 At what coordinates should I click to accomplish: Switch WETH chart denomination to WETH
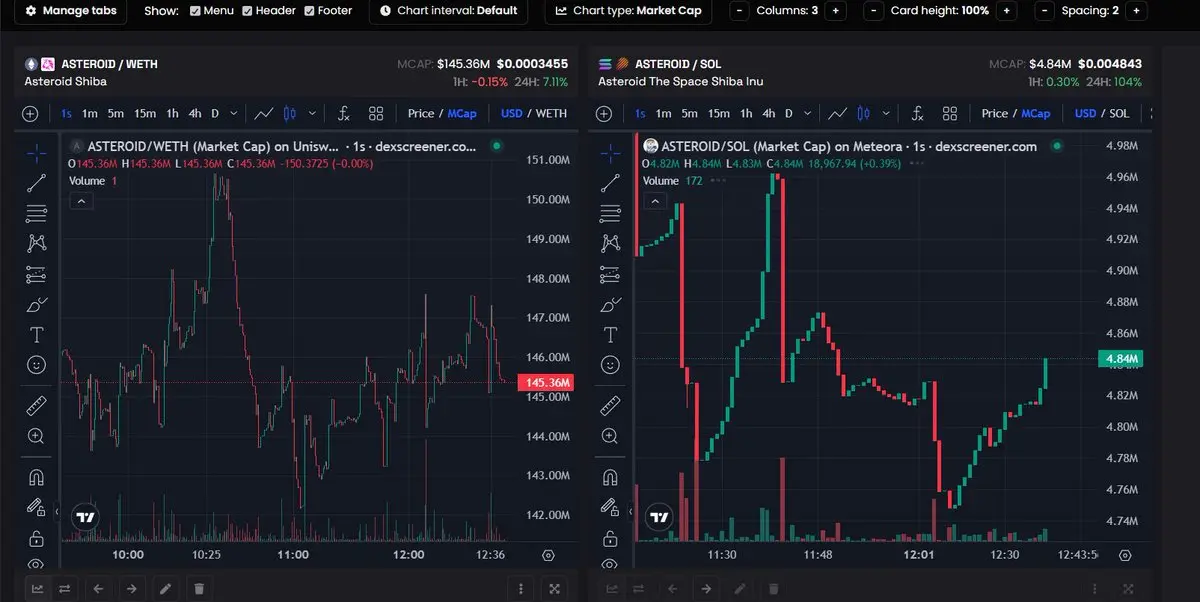pyautogui.click(x=552, y=114)
